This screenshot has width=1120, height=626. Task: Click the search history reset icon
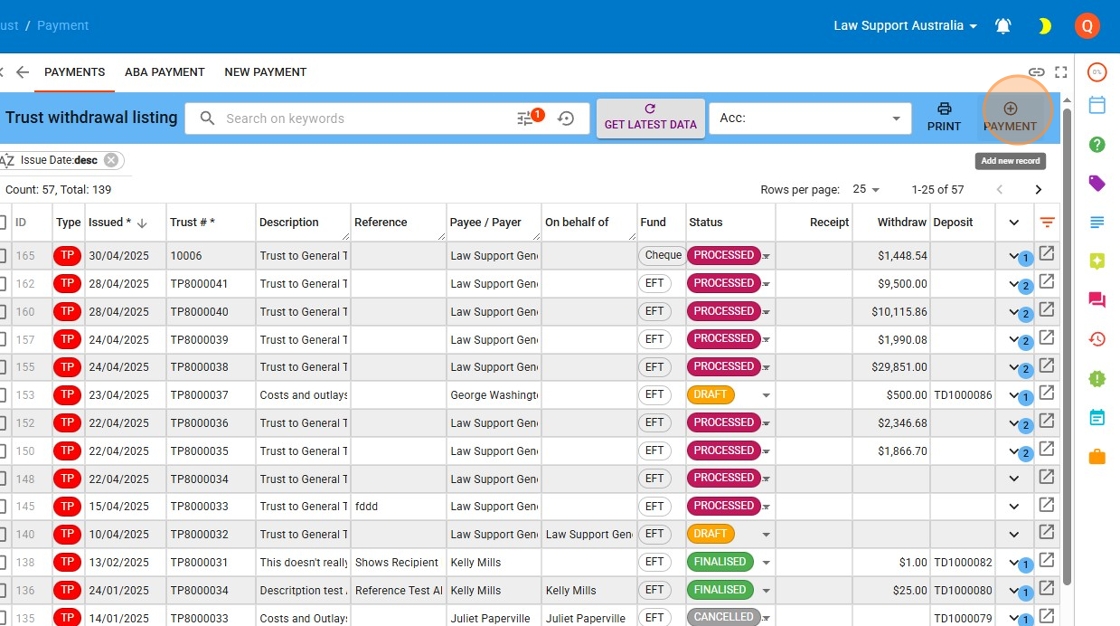click(x=566, y=118)
